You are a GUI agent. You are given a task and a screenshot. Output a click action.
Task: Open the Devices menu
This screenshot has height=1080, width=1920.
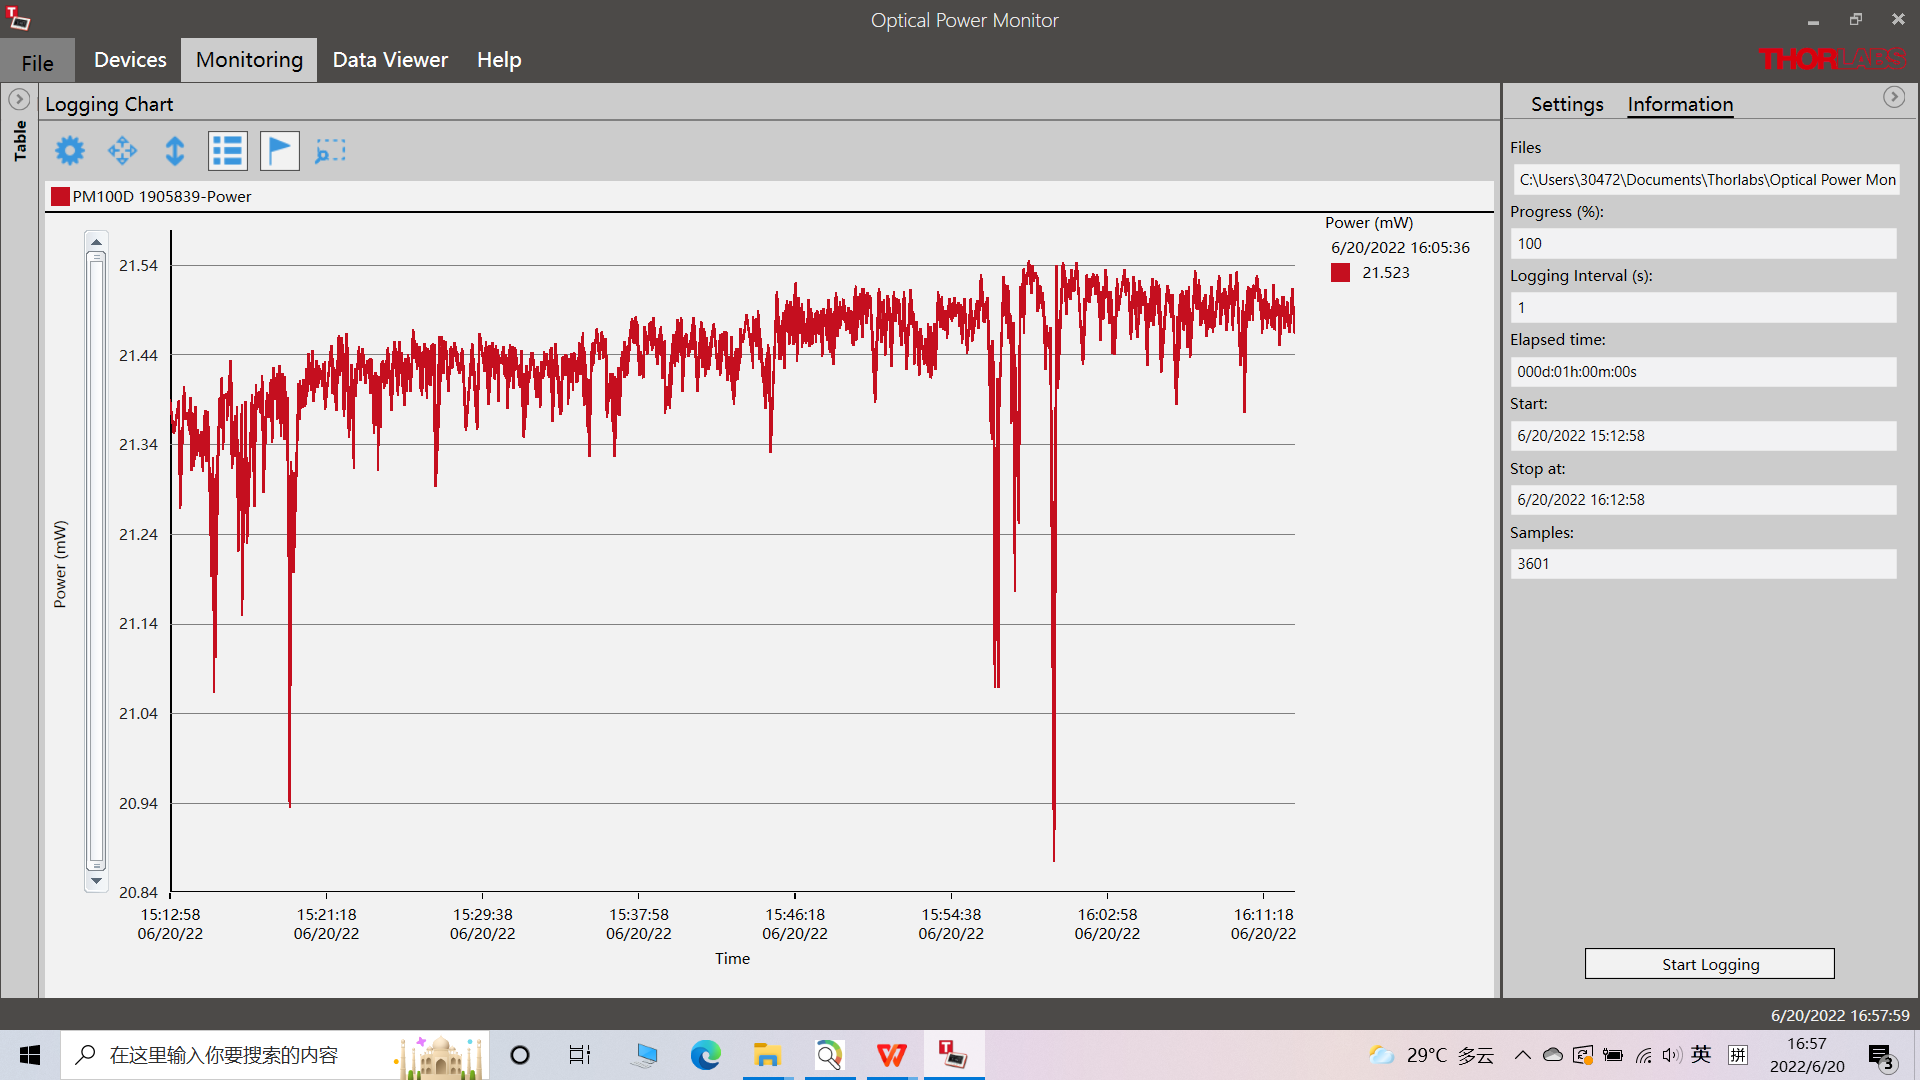130,60
